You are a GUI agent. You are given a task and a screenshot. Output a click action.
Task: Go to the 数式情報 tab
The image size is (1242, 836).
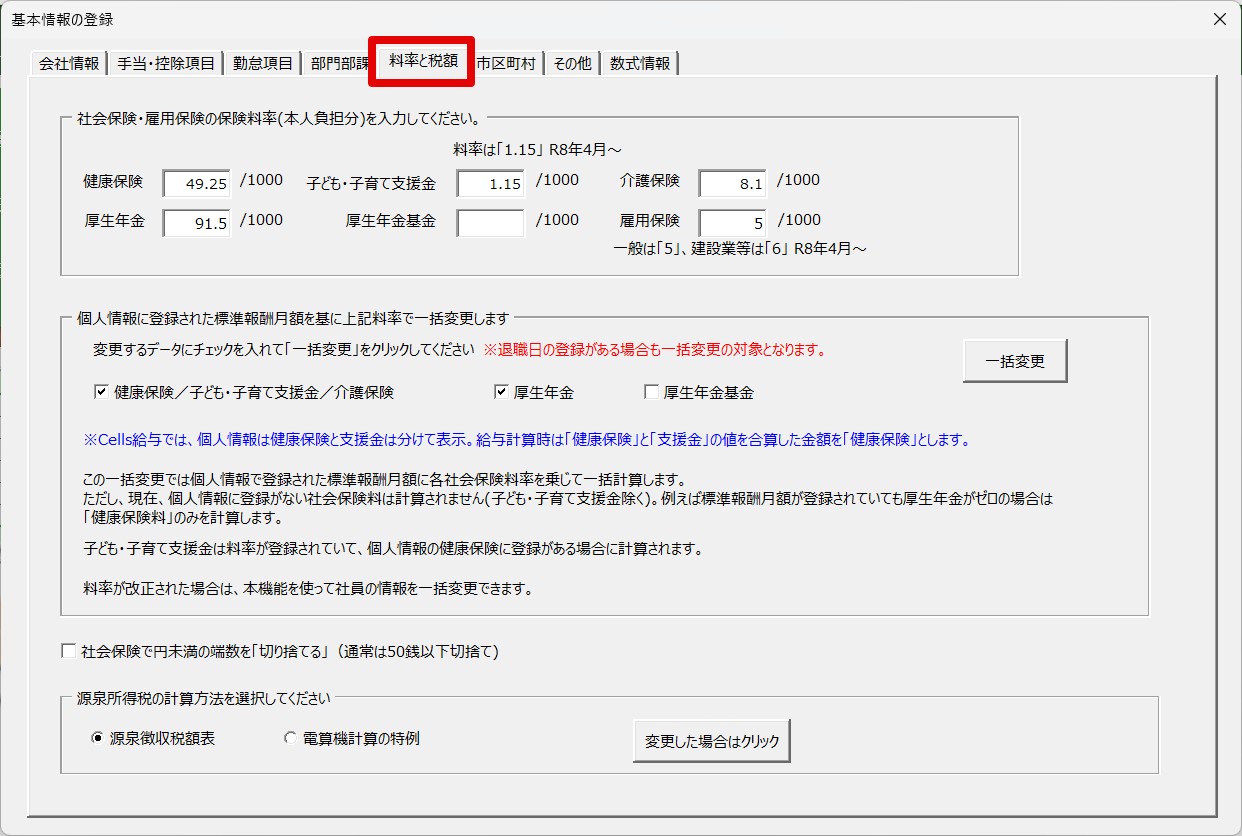(640, 63)
